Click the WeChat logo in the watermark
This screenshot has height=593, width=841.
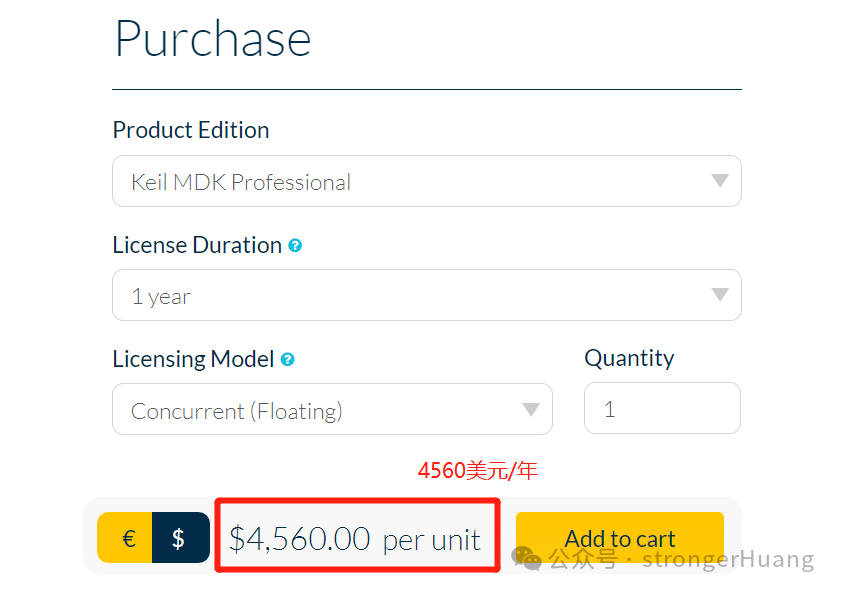(x=526, y=559)
